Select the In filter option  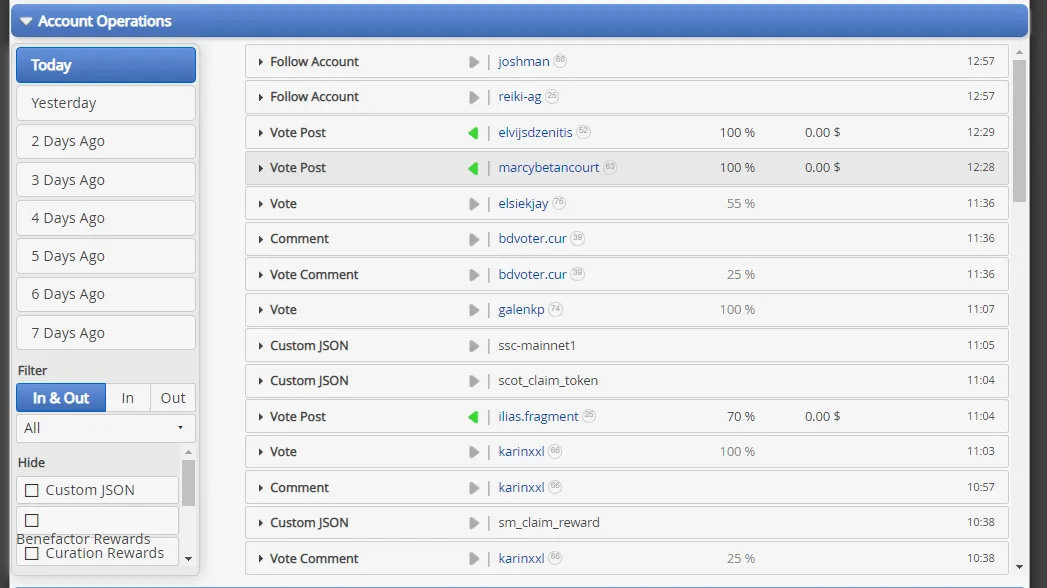coord(128,398)
